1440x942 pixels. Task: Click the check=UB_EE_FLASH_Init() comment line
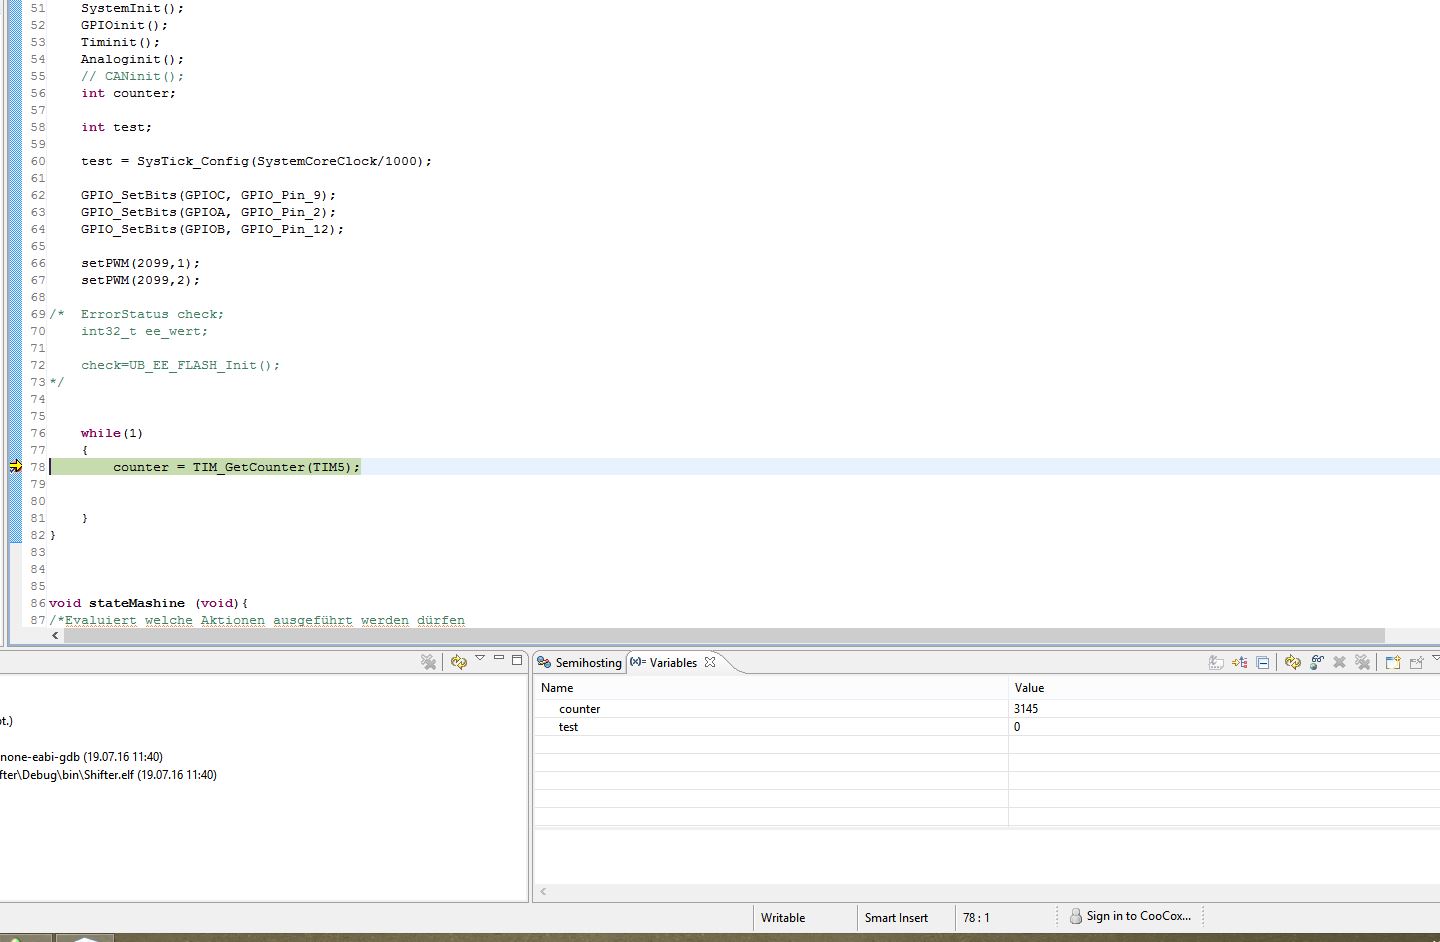click(x=180, y=365)
